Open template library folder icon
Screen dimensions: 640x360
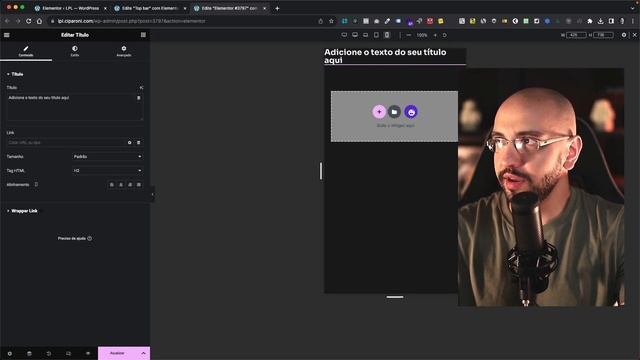394,112
